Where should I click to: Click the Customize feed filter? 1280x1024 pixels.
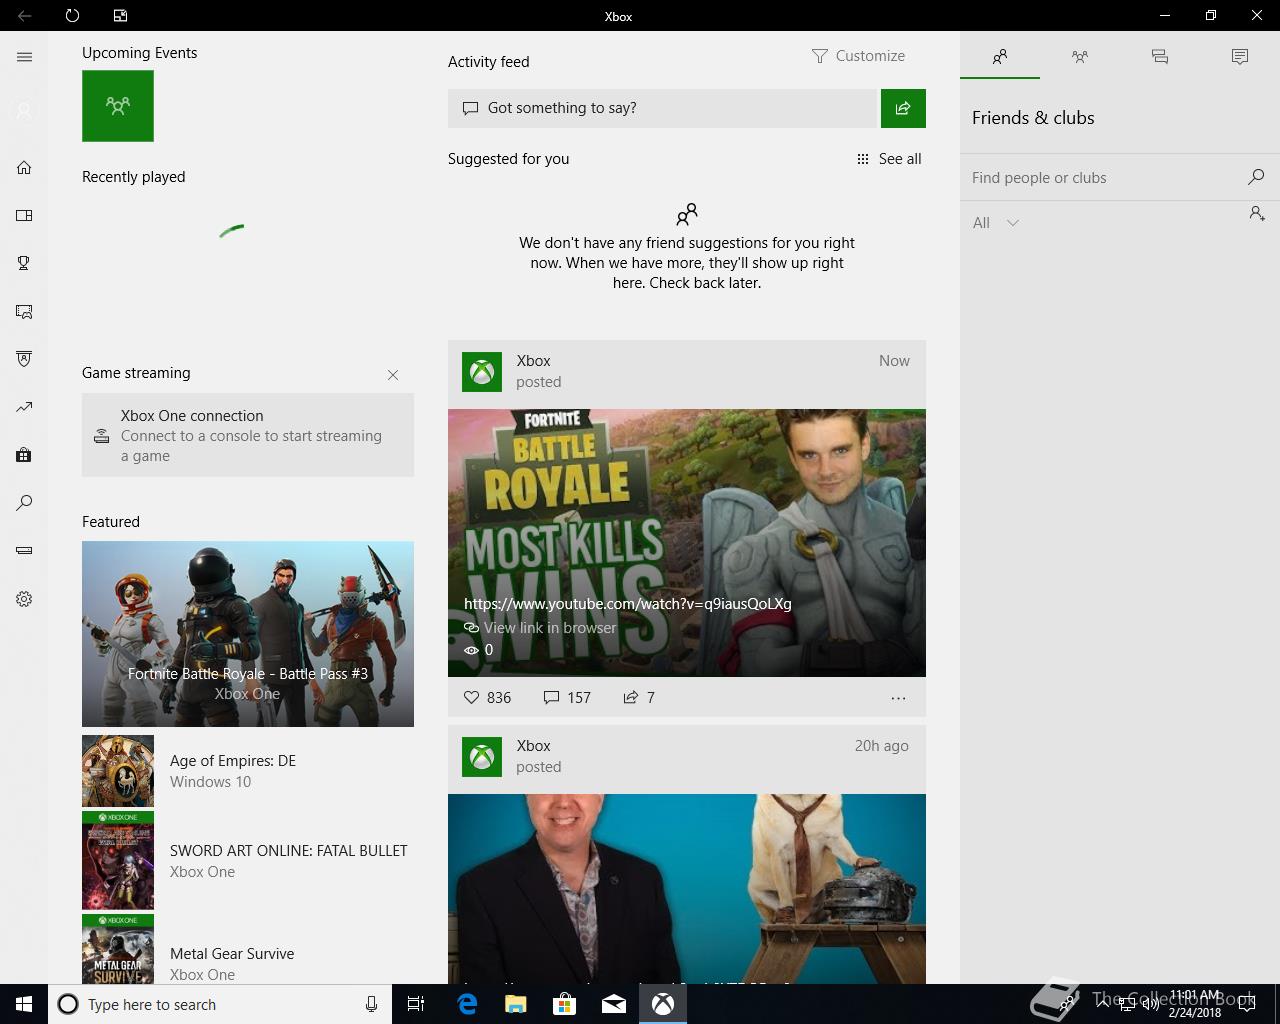(858, 56)
